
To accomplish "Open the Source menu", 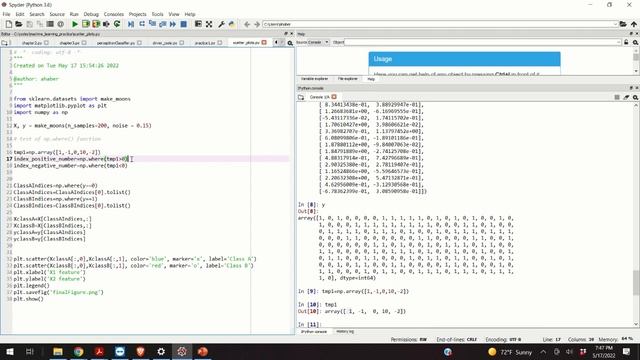I will 57,14.
